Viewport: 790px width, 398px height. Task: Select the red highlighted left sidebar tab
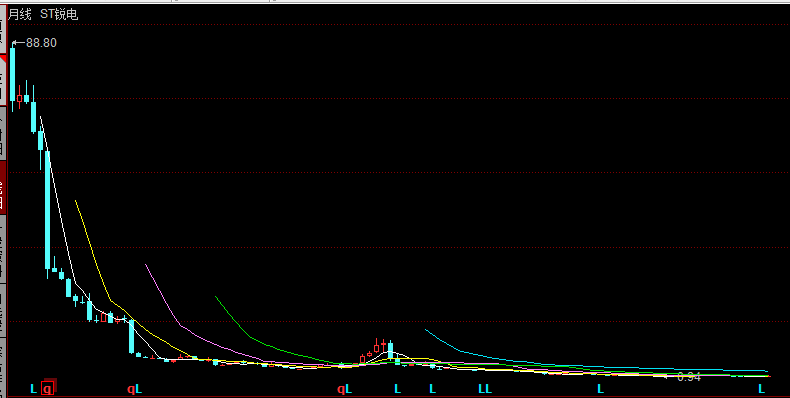point(3,186)
